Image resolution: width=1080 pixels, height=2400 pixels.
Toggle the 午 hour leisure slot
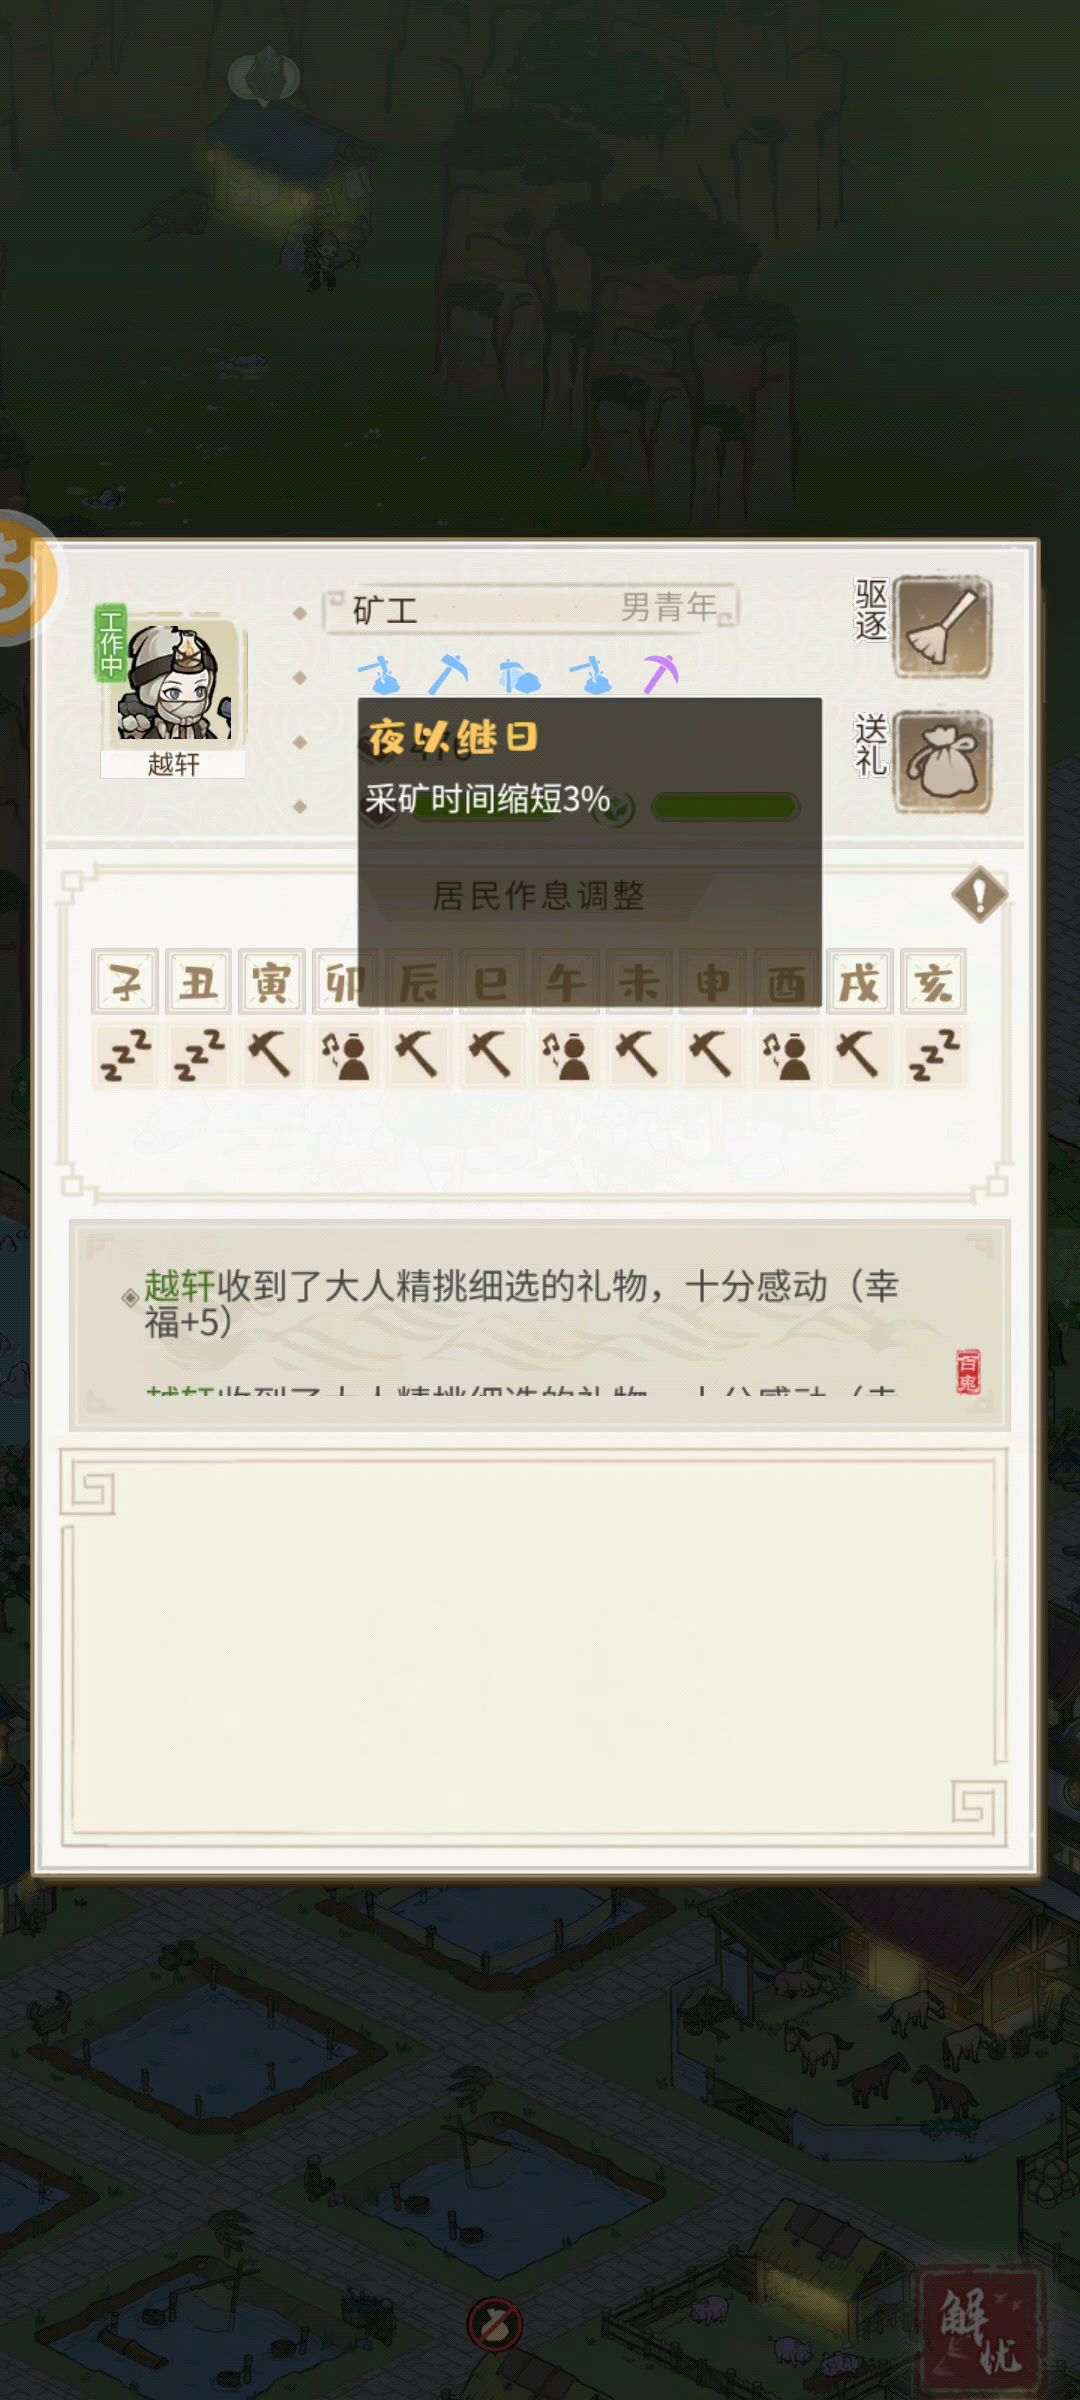[565, 1055]
